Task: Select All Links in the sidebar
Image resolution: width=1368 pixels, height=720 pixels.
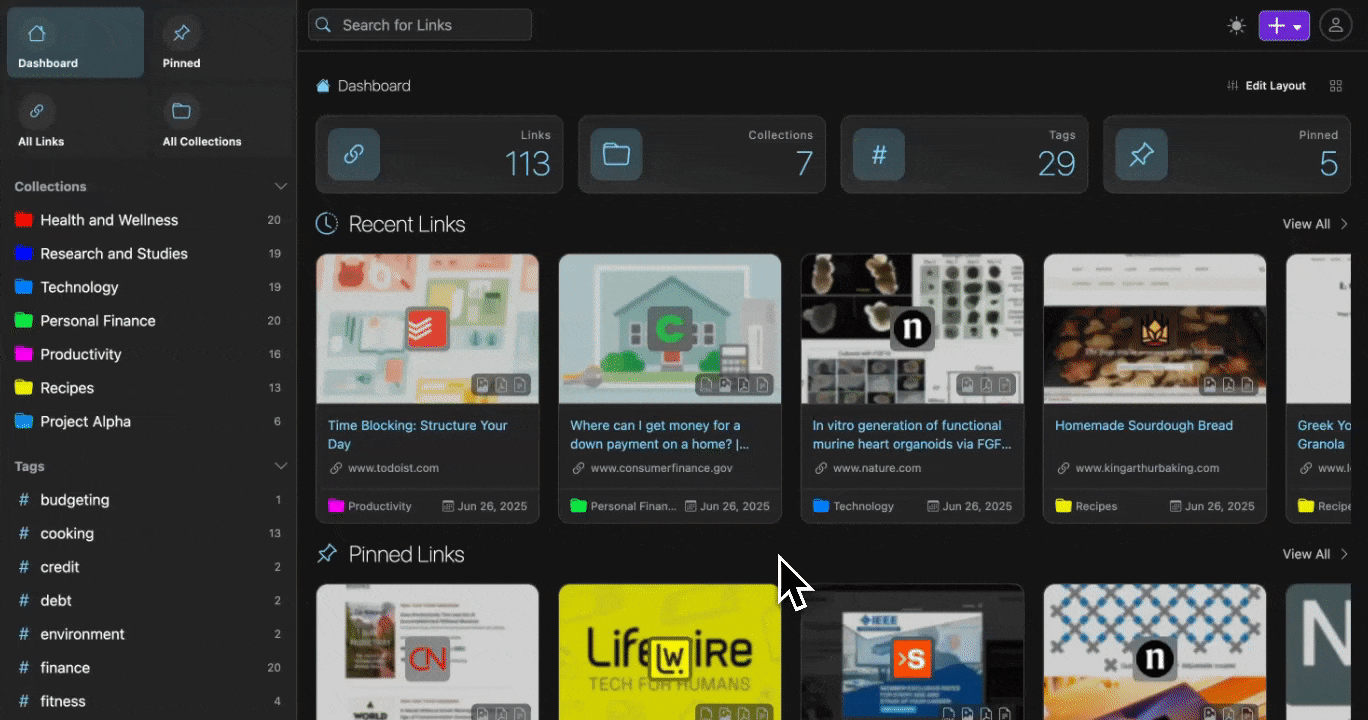Action: point(40,120)
